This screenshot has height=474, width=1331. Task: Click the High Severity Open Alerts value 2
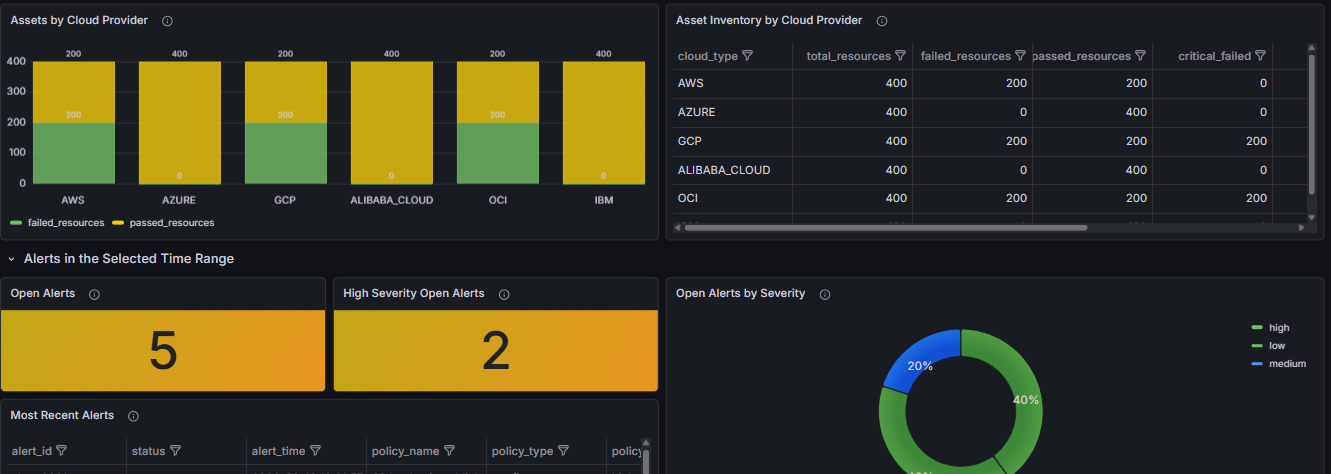496,351
